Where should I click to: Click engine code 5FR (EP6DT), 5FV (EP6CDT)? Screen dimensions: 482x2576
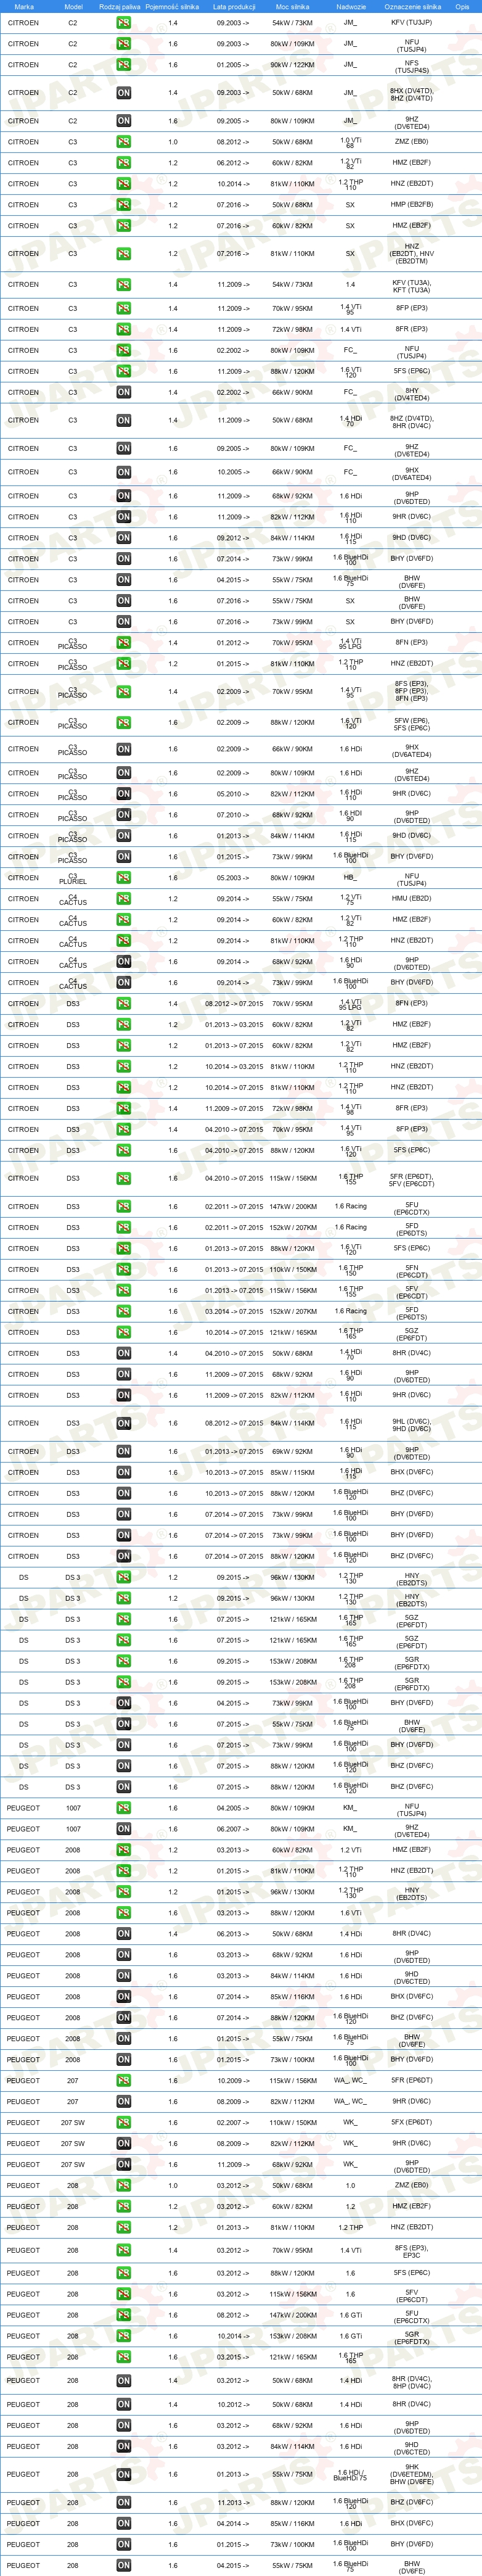(x=412, y=1179)
